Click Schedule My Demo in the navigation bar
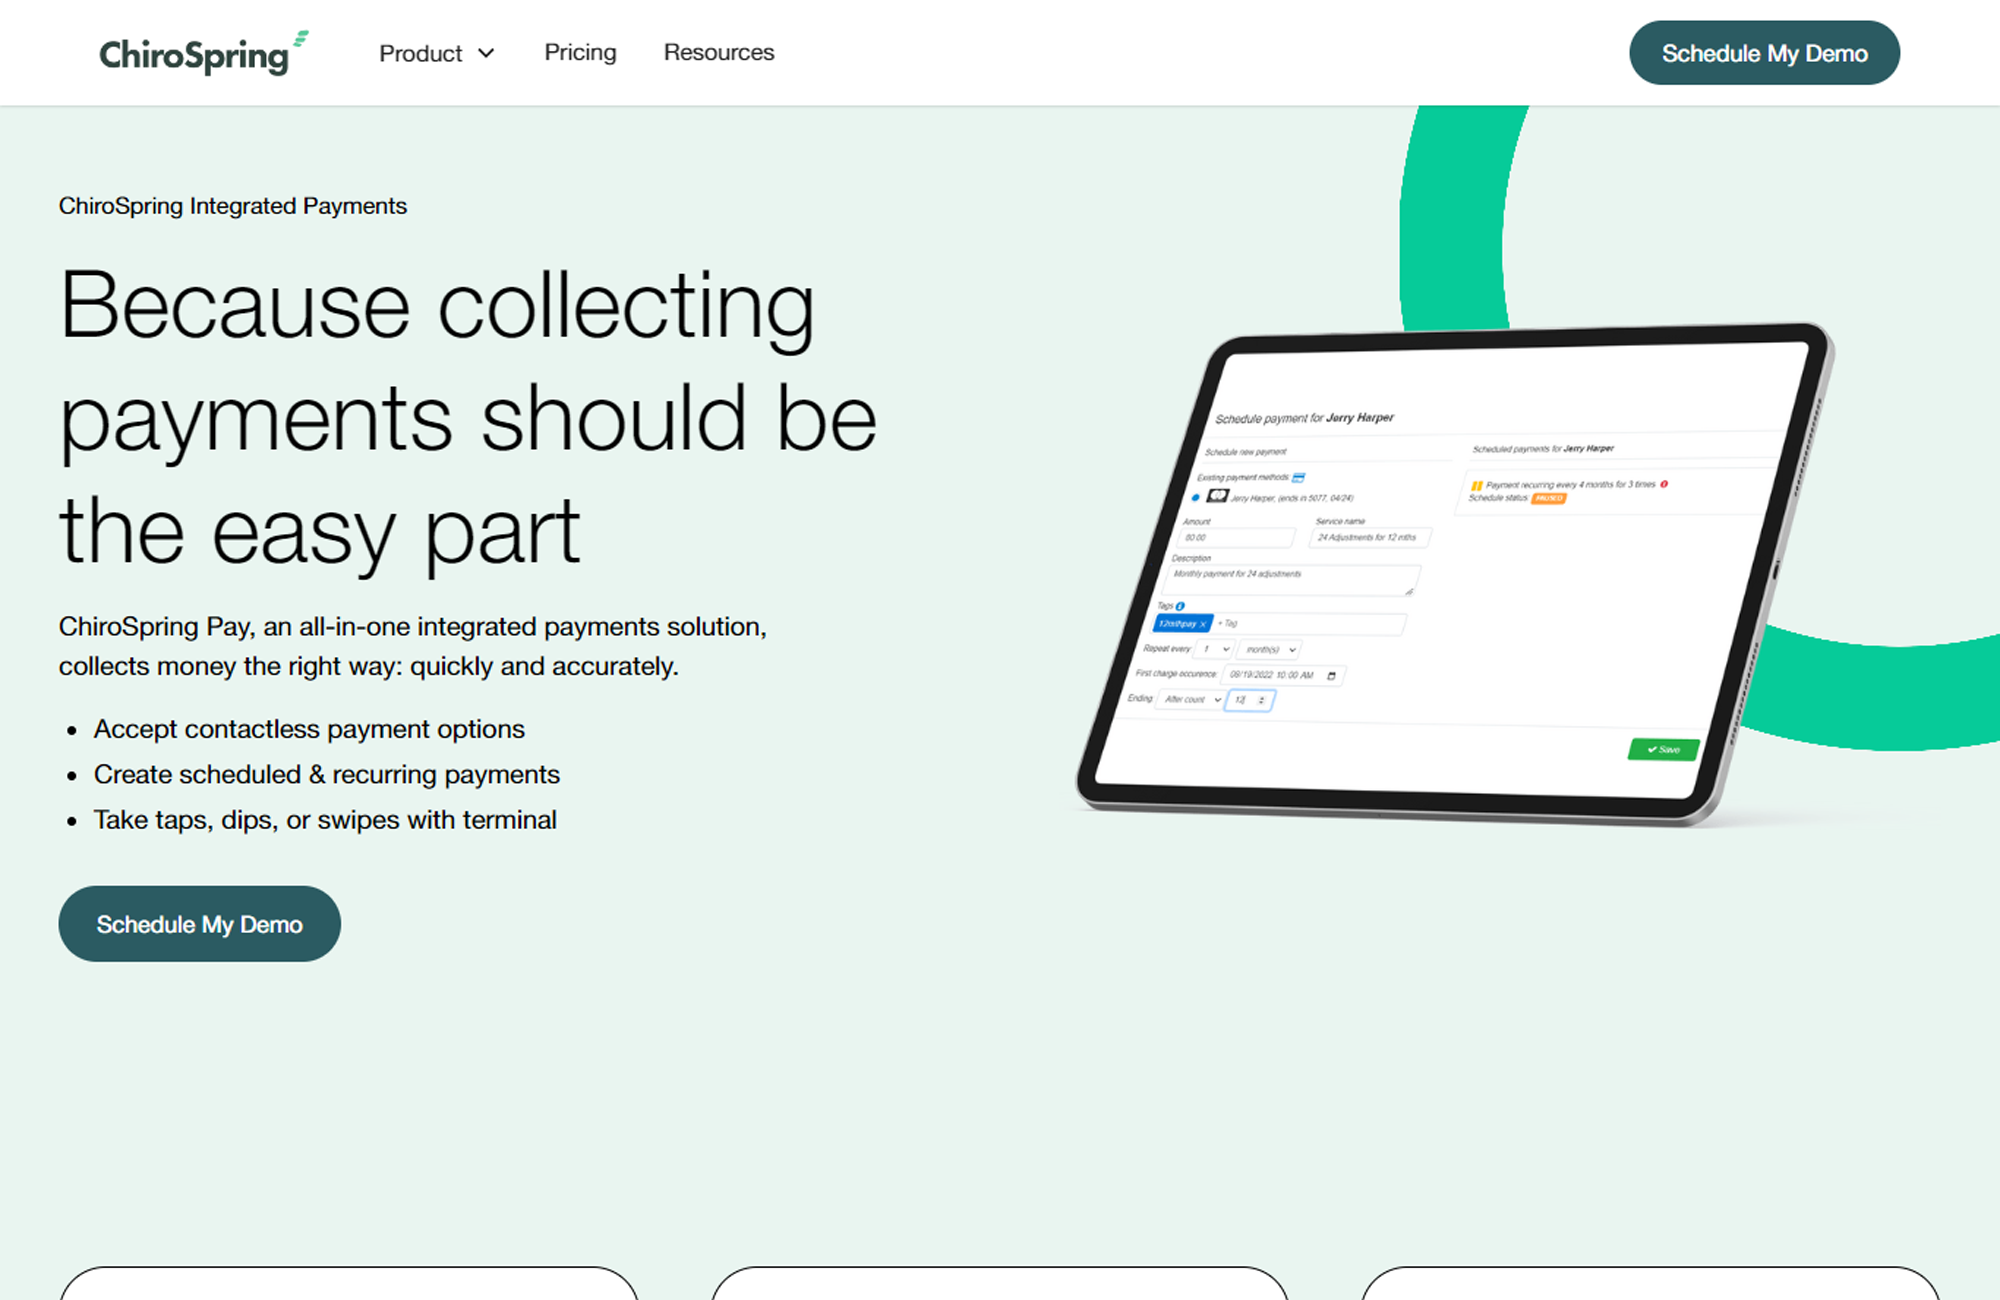 pos(1764,53)
